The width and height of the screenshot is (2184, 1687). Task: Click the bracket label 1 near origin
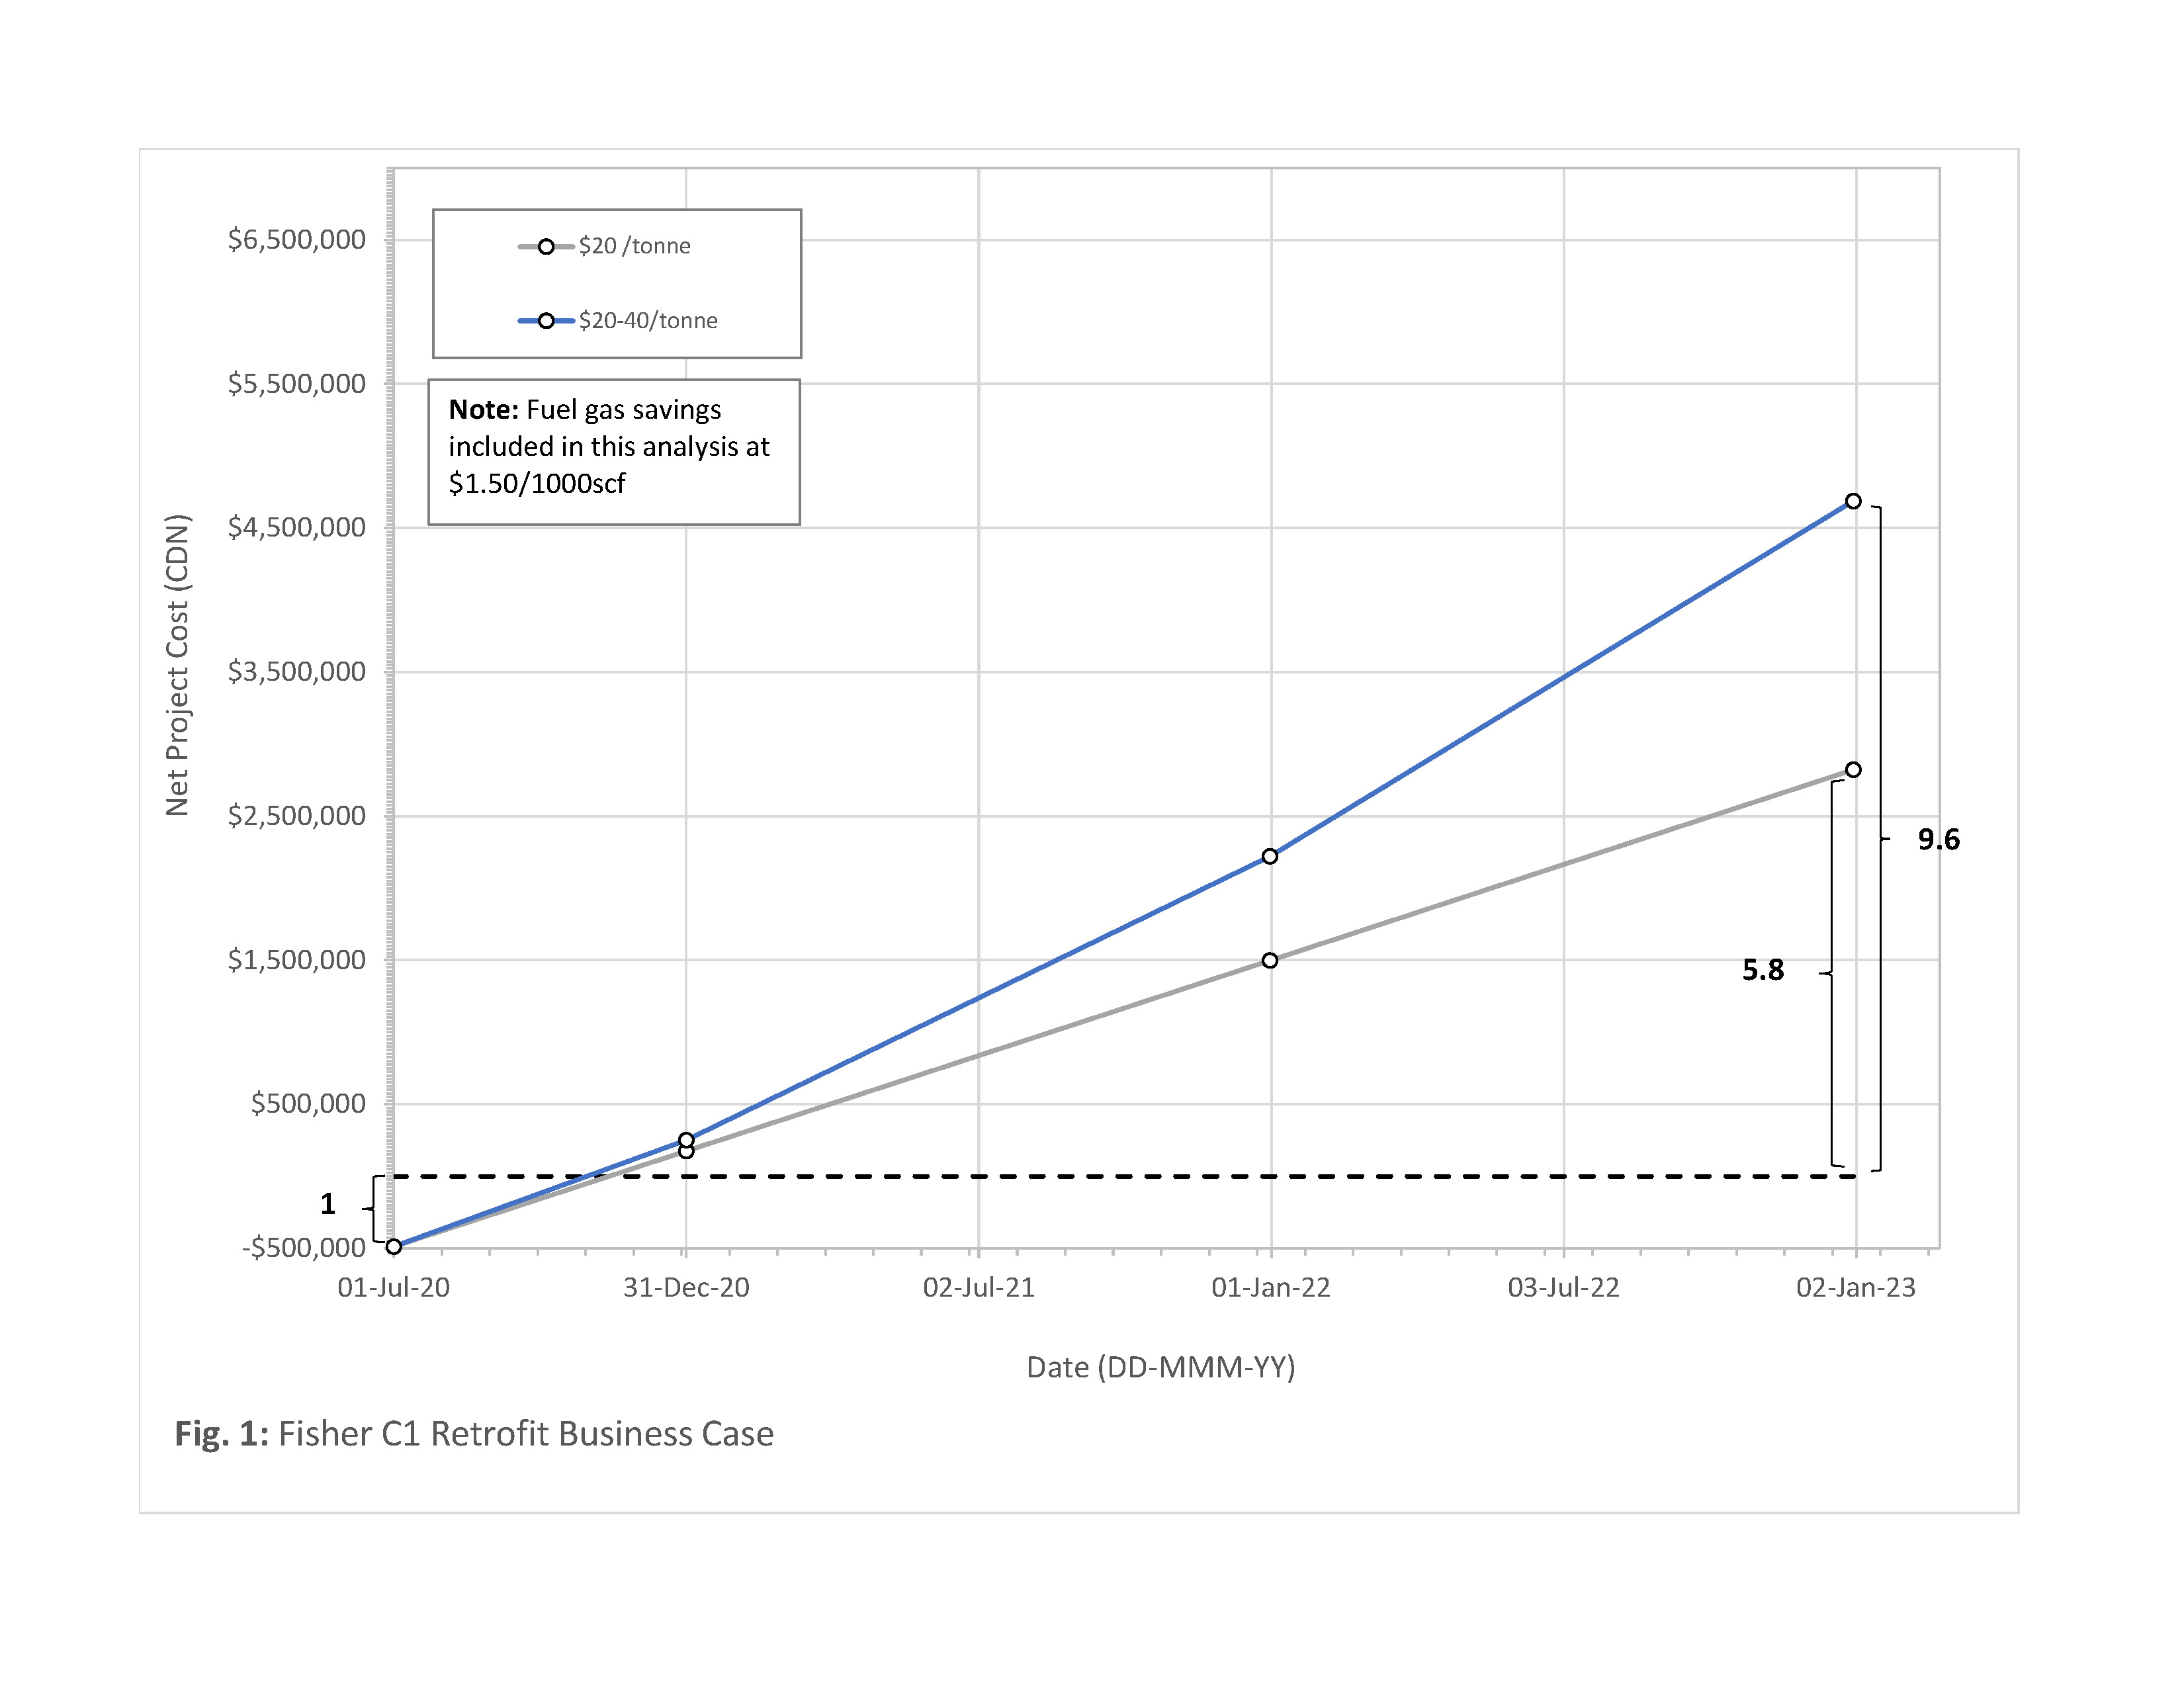(x=328, y=1204)
